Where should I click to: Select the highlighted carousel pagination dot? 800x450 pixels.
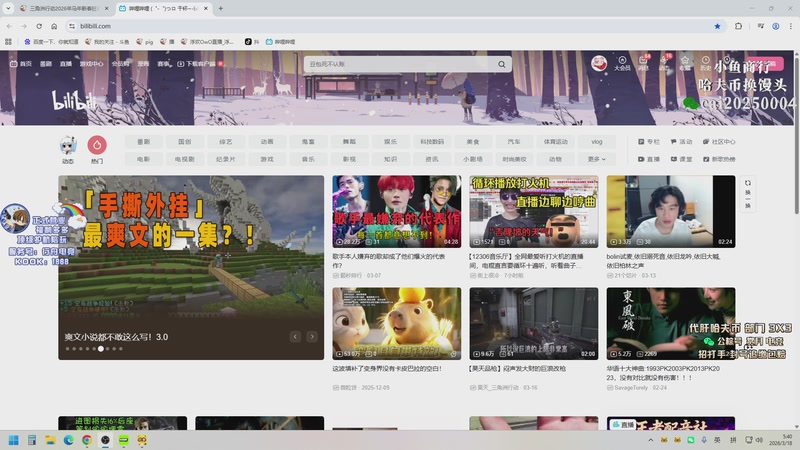click(x=101, y=349)
